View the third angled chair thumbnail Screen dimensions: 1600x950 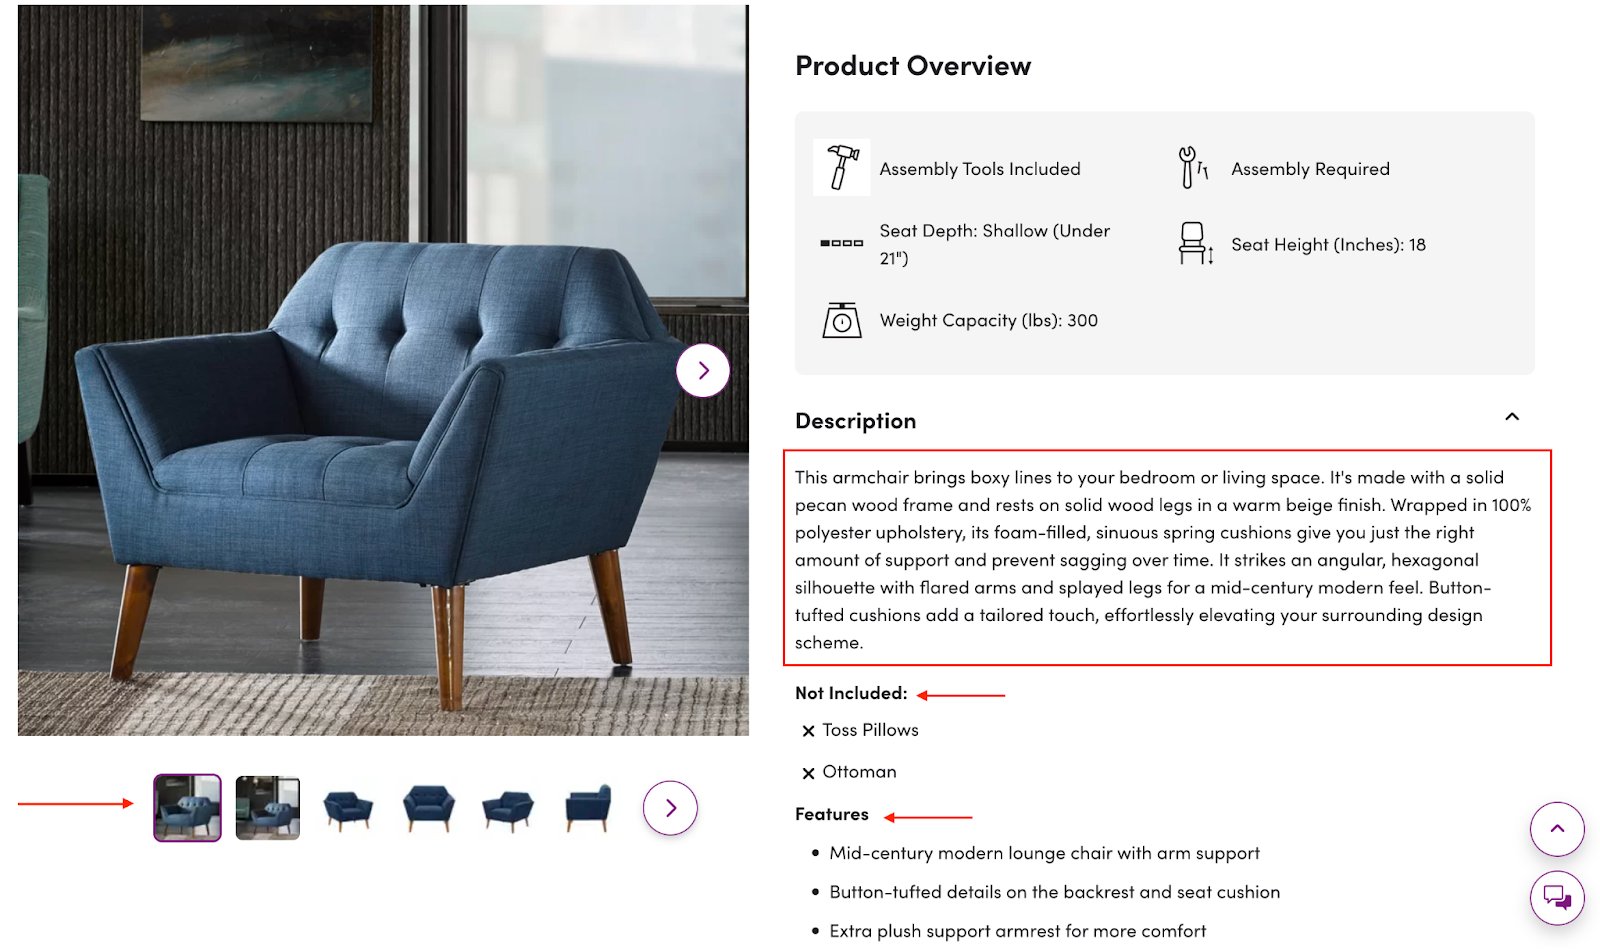(x=348, y=808)
